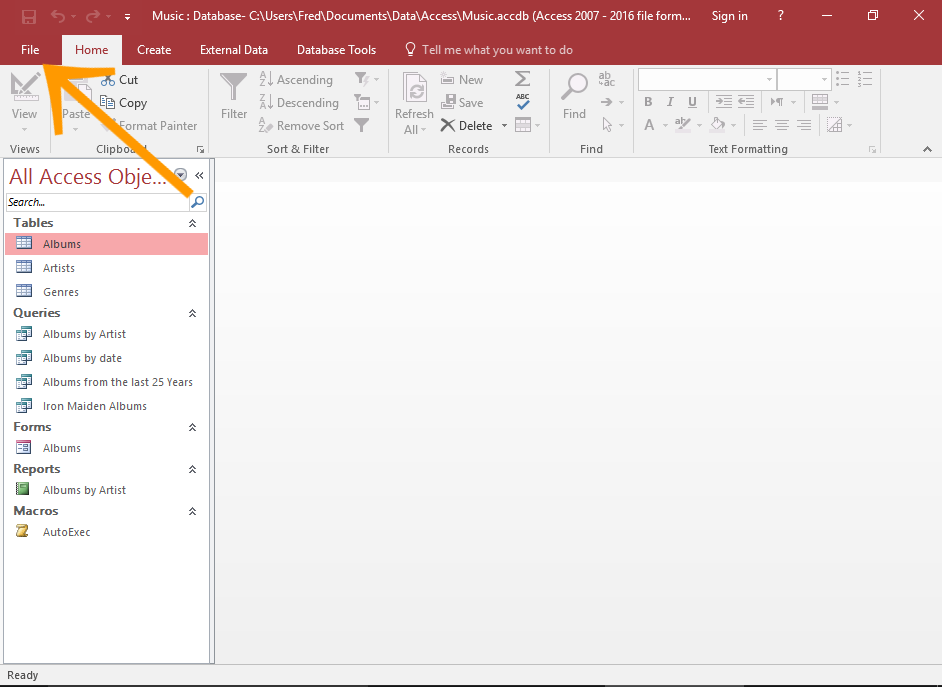Open the Replace tool in the Find group
This screenshot has width=942, height=687.
tap(606, 79)
